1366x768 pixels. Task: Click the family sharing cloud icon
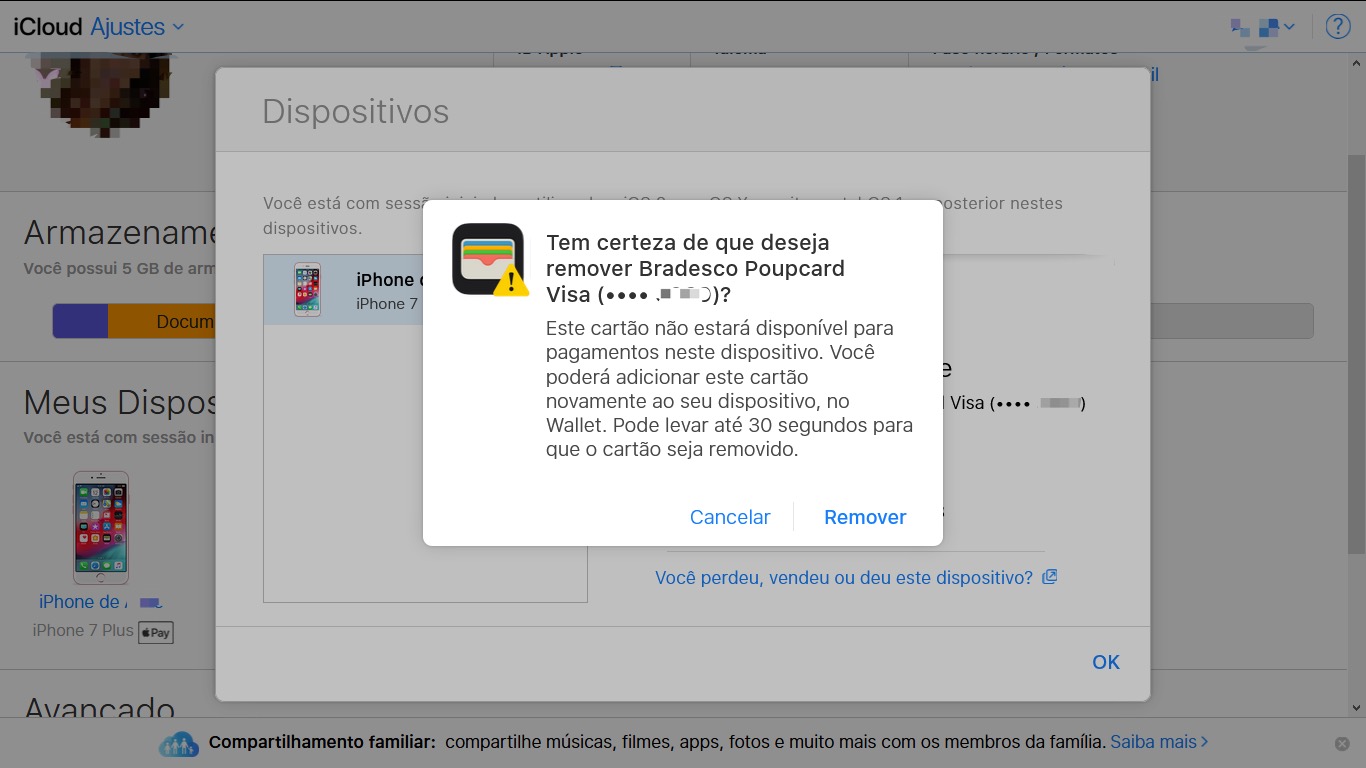coord(179,744)
